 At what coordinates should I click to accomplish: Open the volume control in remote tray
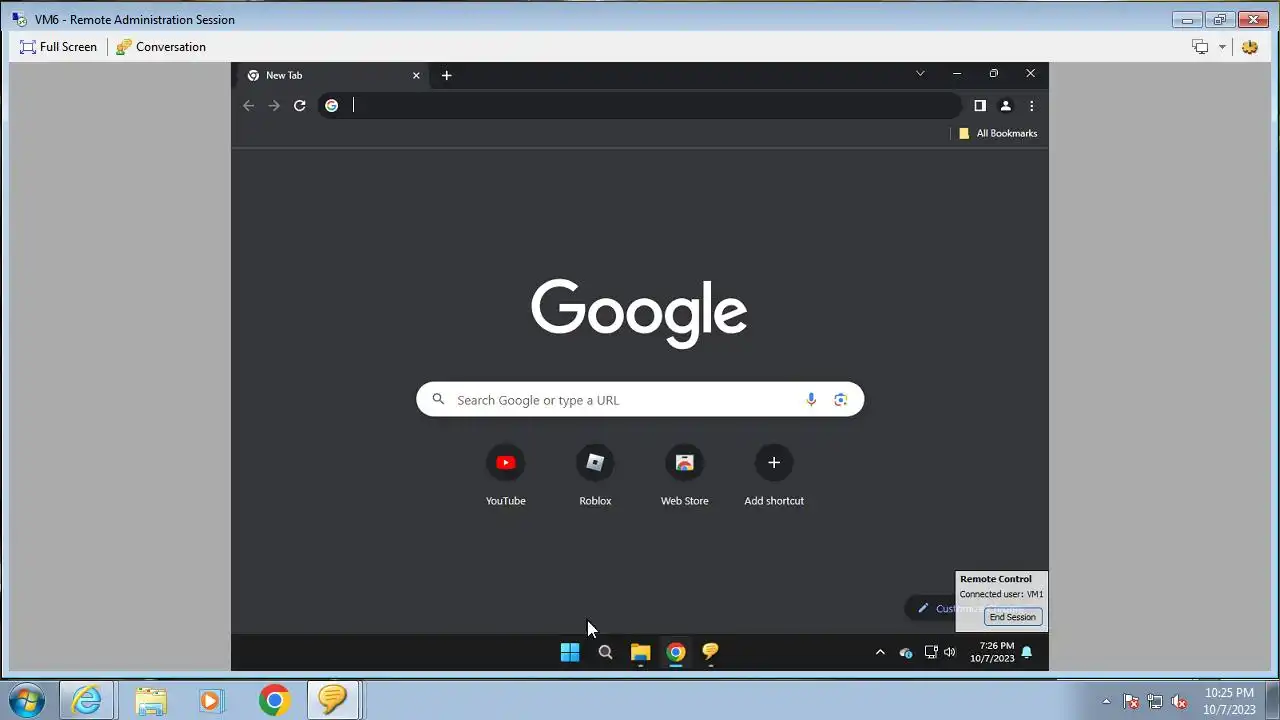(x=950, y=652)
